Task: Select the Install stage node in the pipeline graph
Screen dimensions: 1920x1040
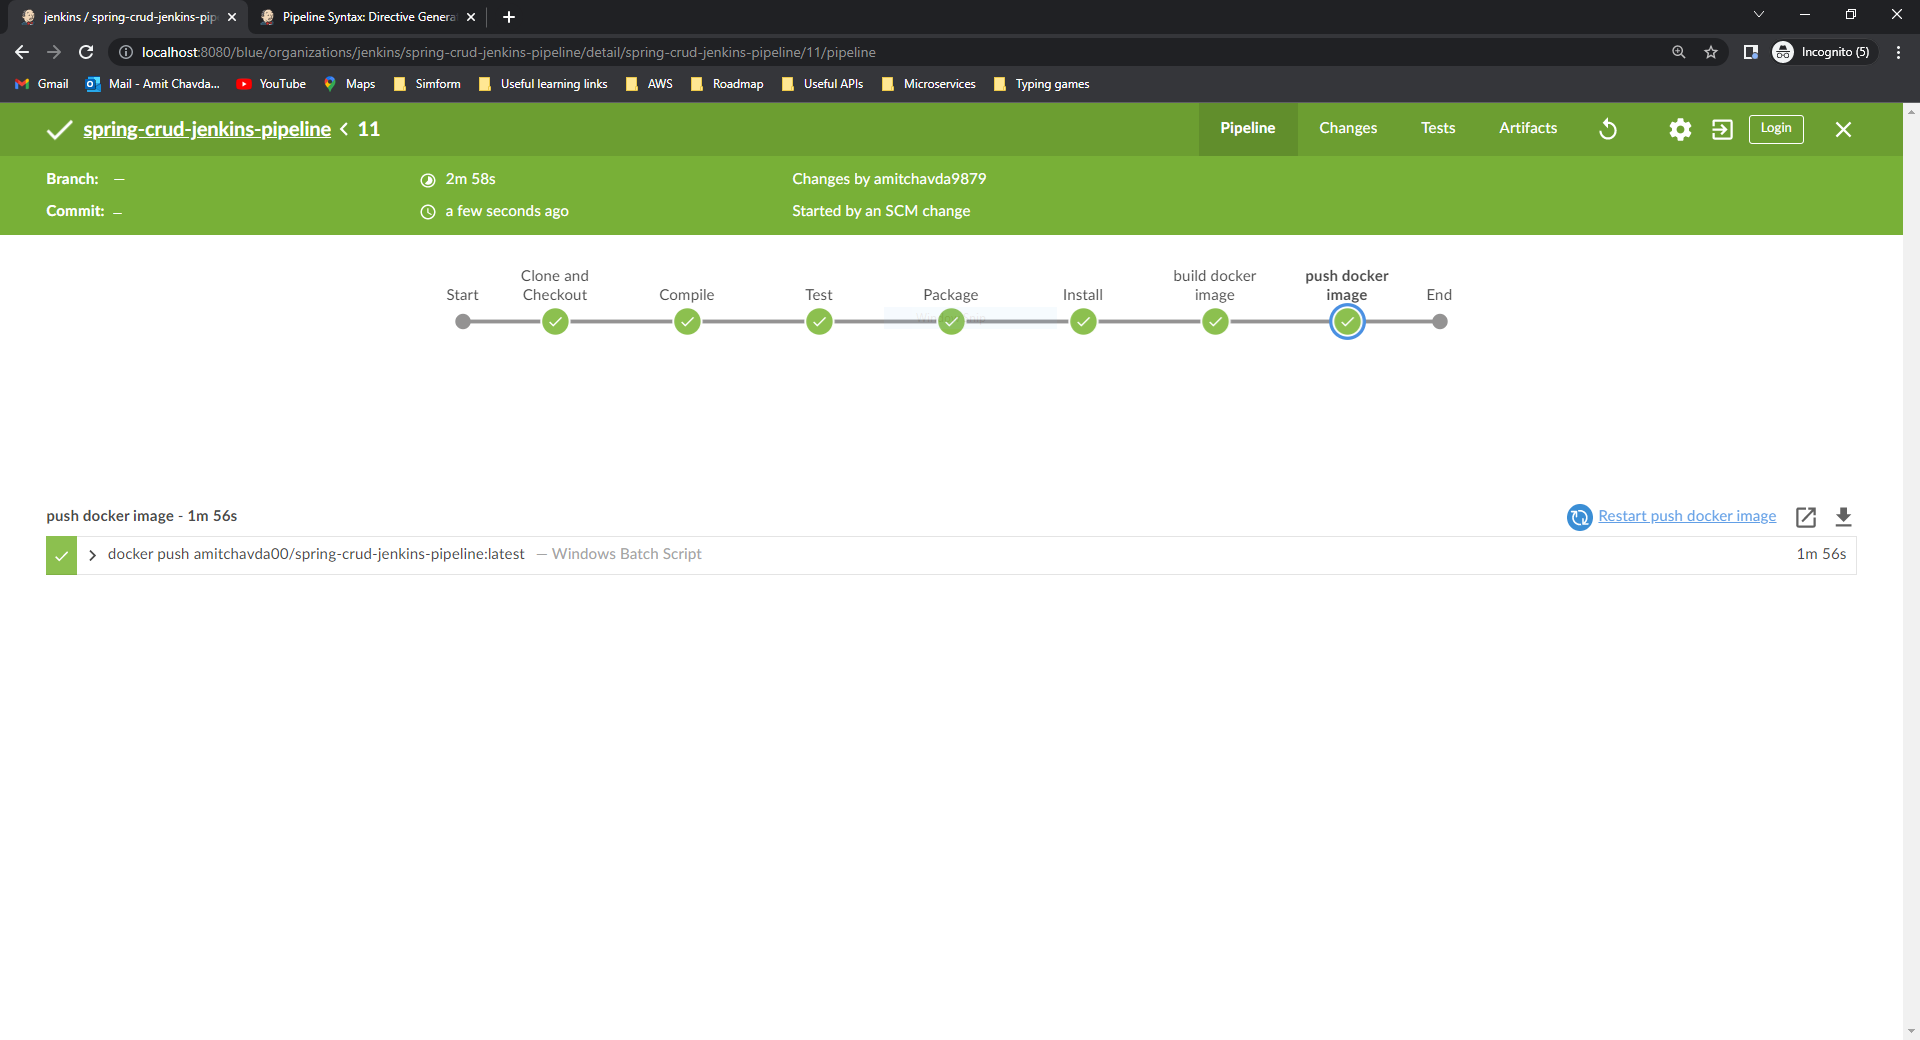Action: pyautogui.click(x=1083, y=321)
